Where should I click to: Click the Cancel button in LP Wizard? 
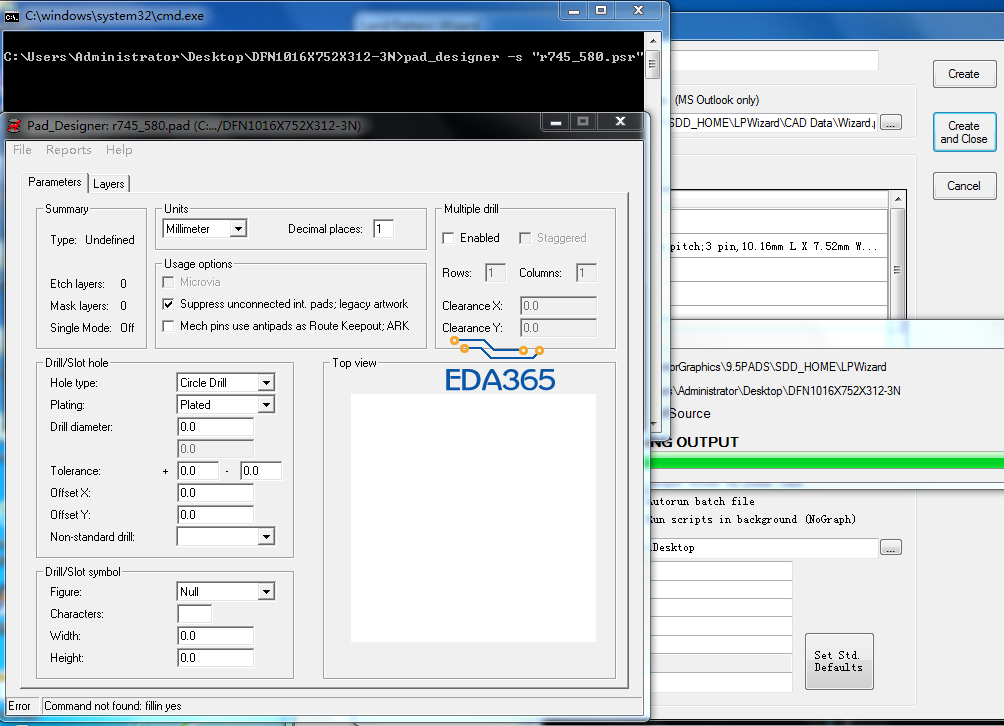point(964,186)
